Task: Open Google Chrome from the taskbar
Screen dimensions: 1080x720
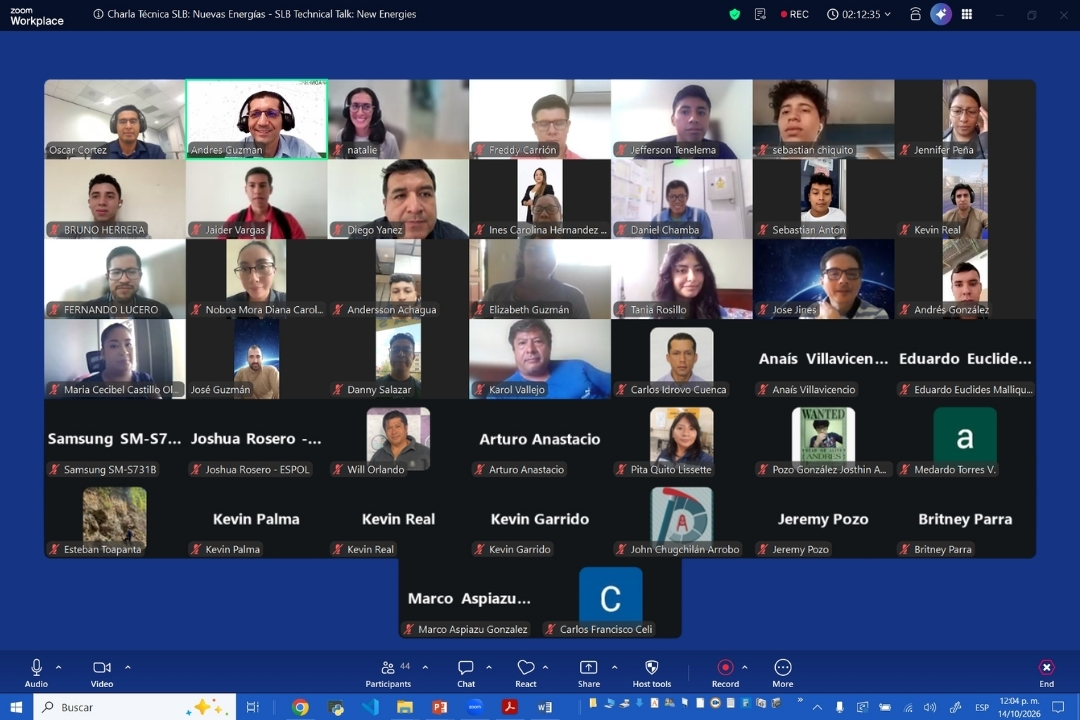Action: click(300, 707)
